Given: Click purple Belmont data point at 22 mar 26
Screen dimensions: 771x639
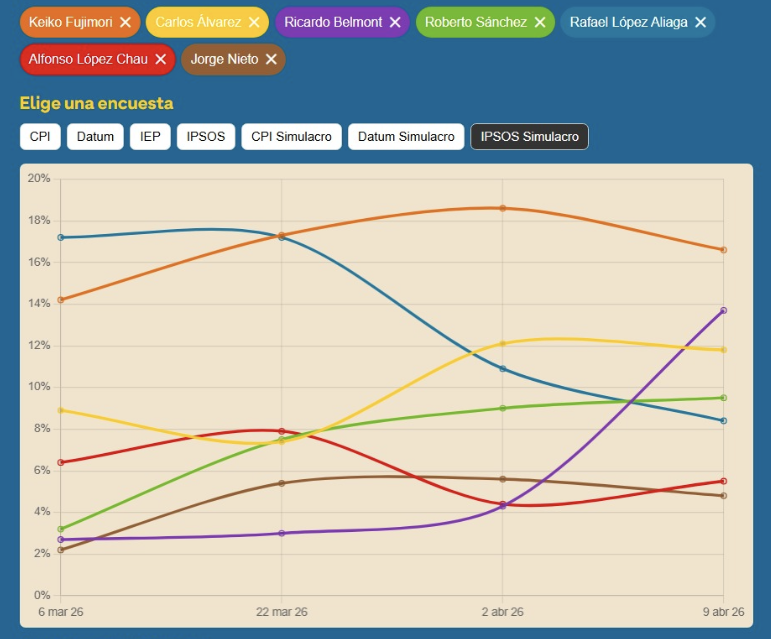Looking at the screenshot, I should point(282,533).
